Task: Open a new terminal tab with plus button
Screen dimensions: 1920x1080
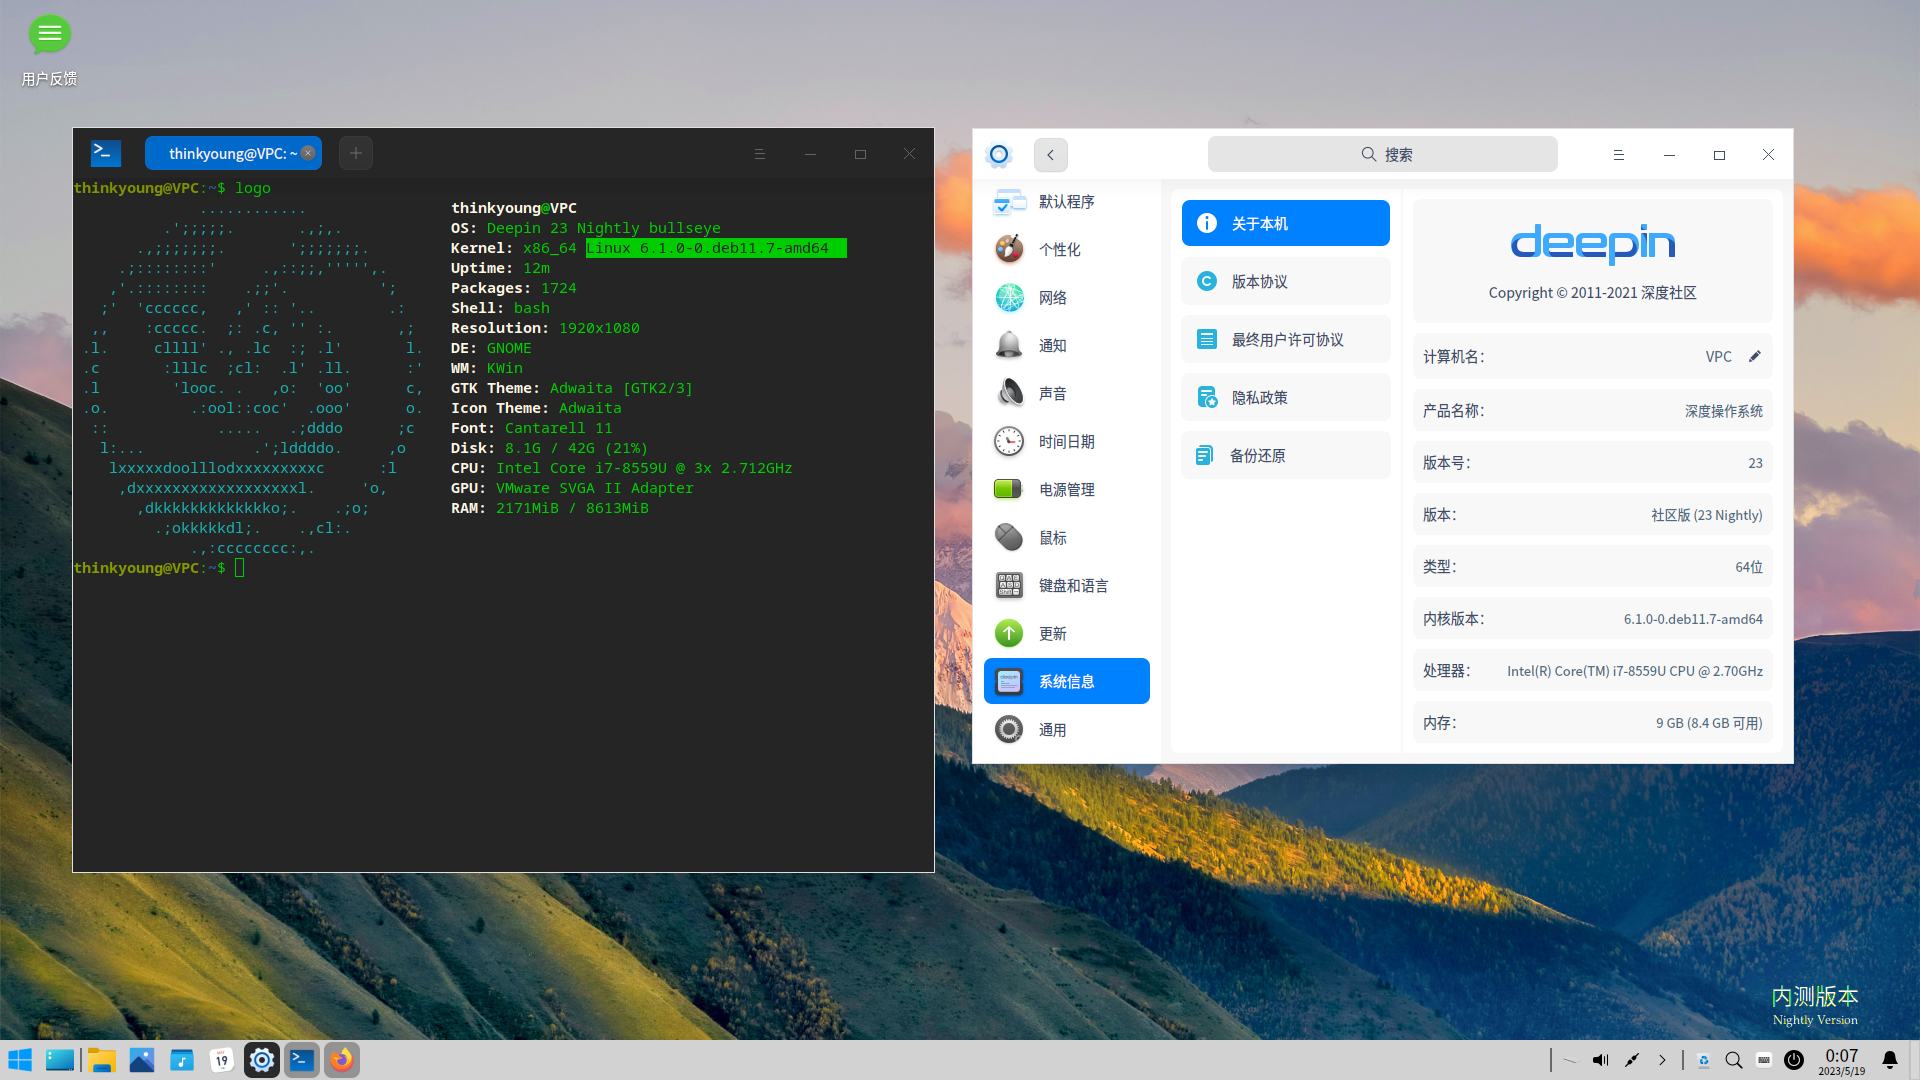Action: click(x=356, y=153)
